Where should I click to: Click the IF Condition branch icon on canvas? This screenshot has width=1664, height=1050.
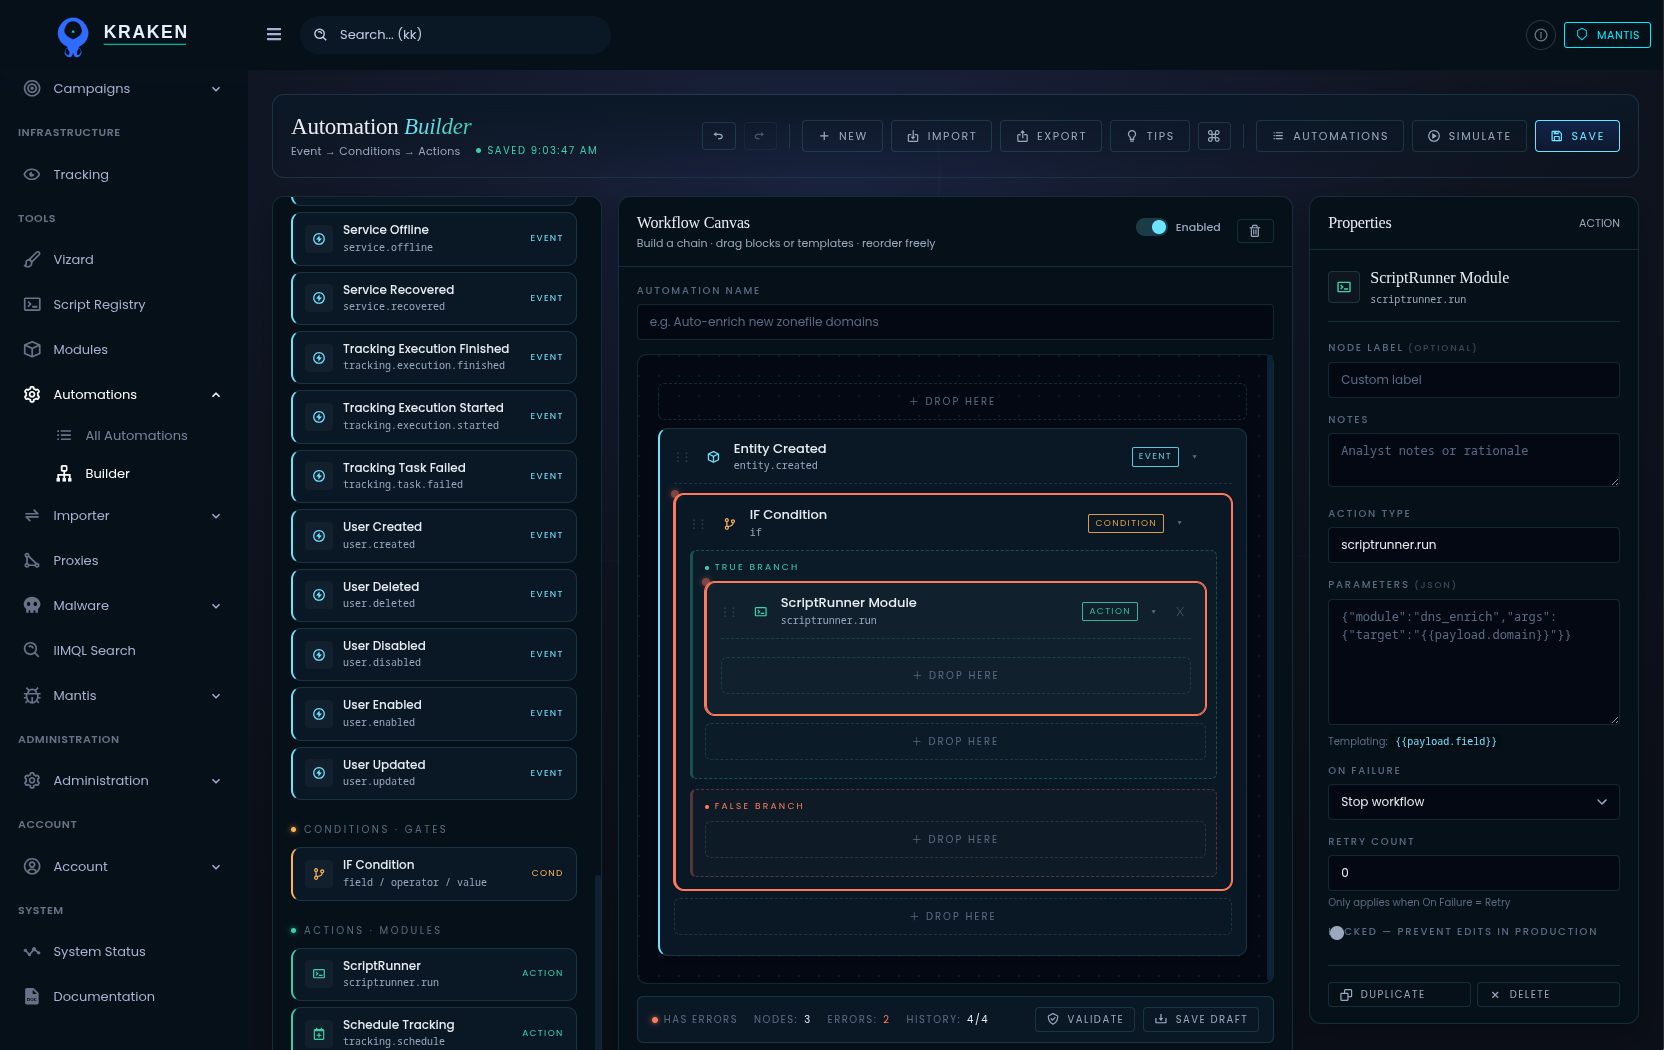coord(730,523)
